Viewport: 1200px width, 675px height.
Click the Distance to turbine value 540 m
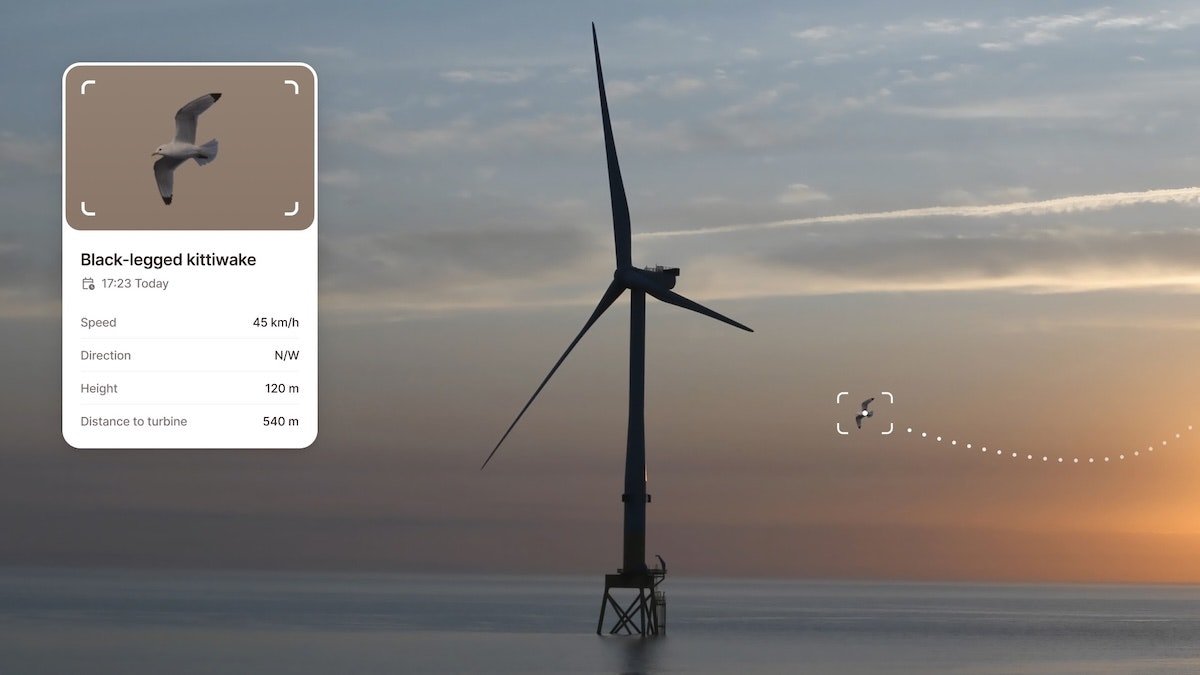[283, 421]
